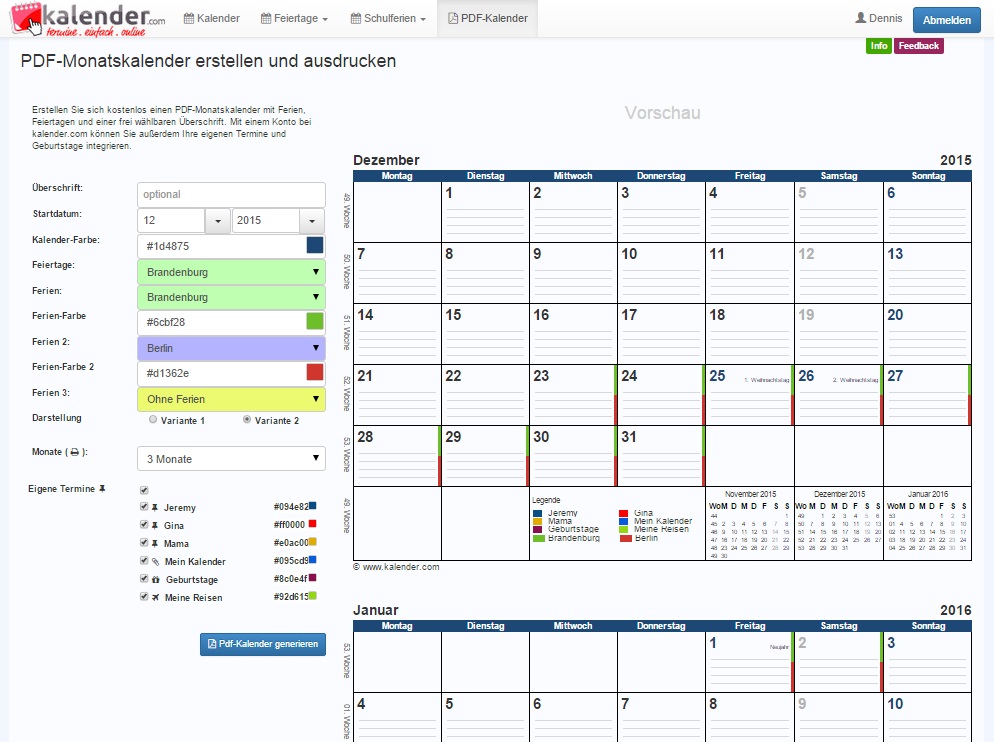Click the airplane icon beside Meine Reisen
The image size is (994, 742).
tap(155, 597)
